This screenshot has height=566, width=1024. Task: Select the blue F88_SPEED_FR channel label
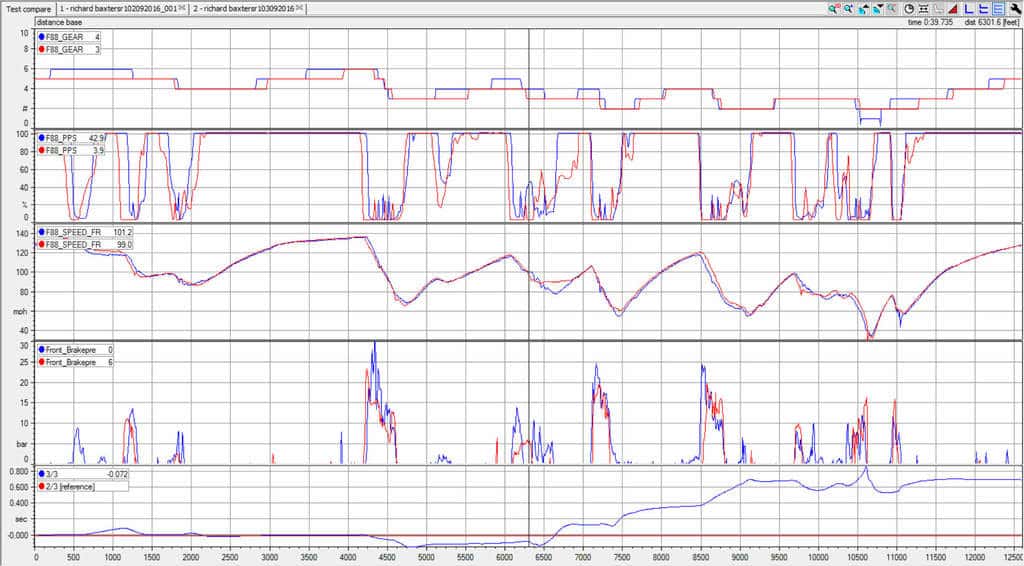click(x=72, y=232)
